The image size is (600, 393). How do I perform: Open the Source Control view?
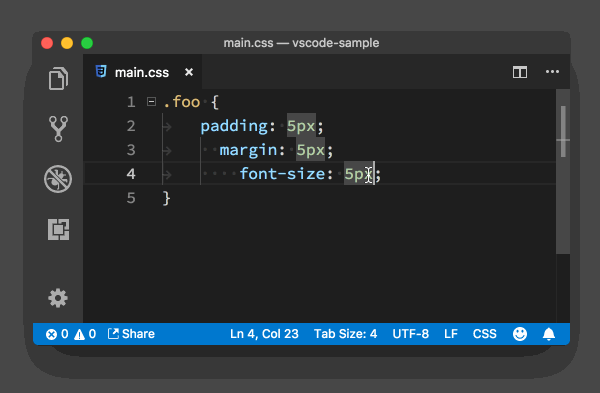pos(58,129)
